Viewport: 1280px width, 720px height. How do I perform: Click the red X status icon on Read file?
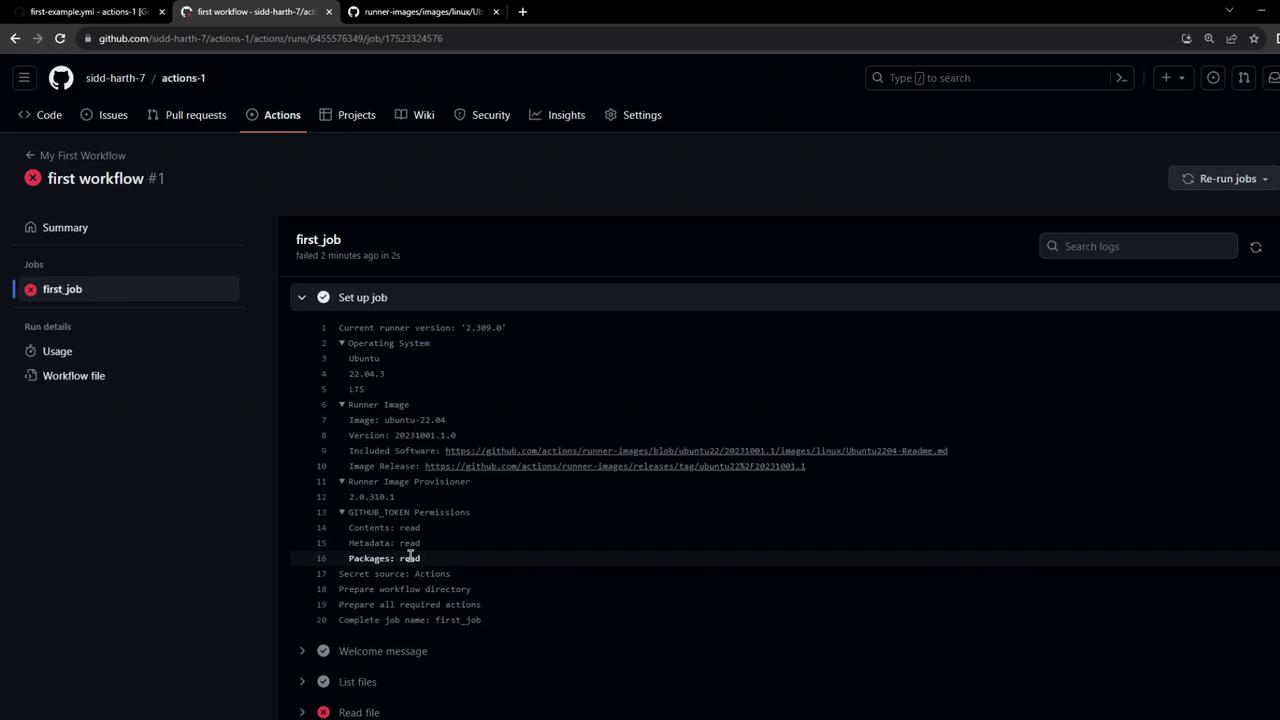[323, 712]
